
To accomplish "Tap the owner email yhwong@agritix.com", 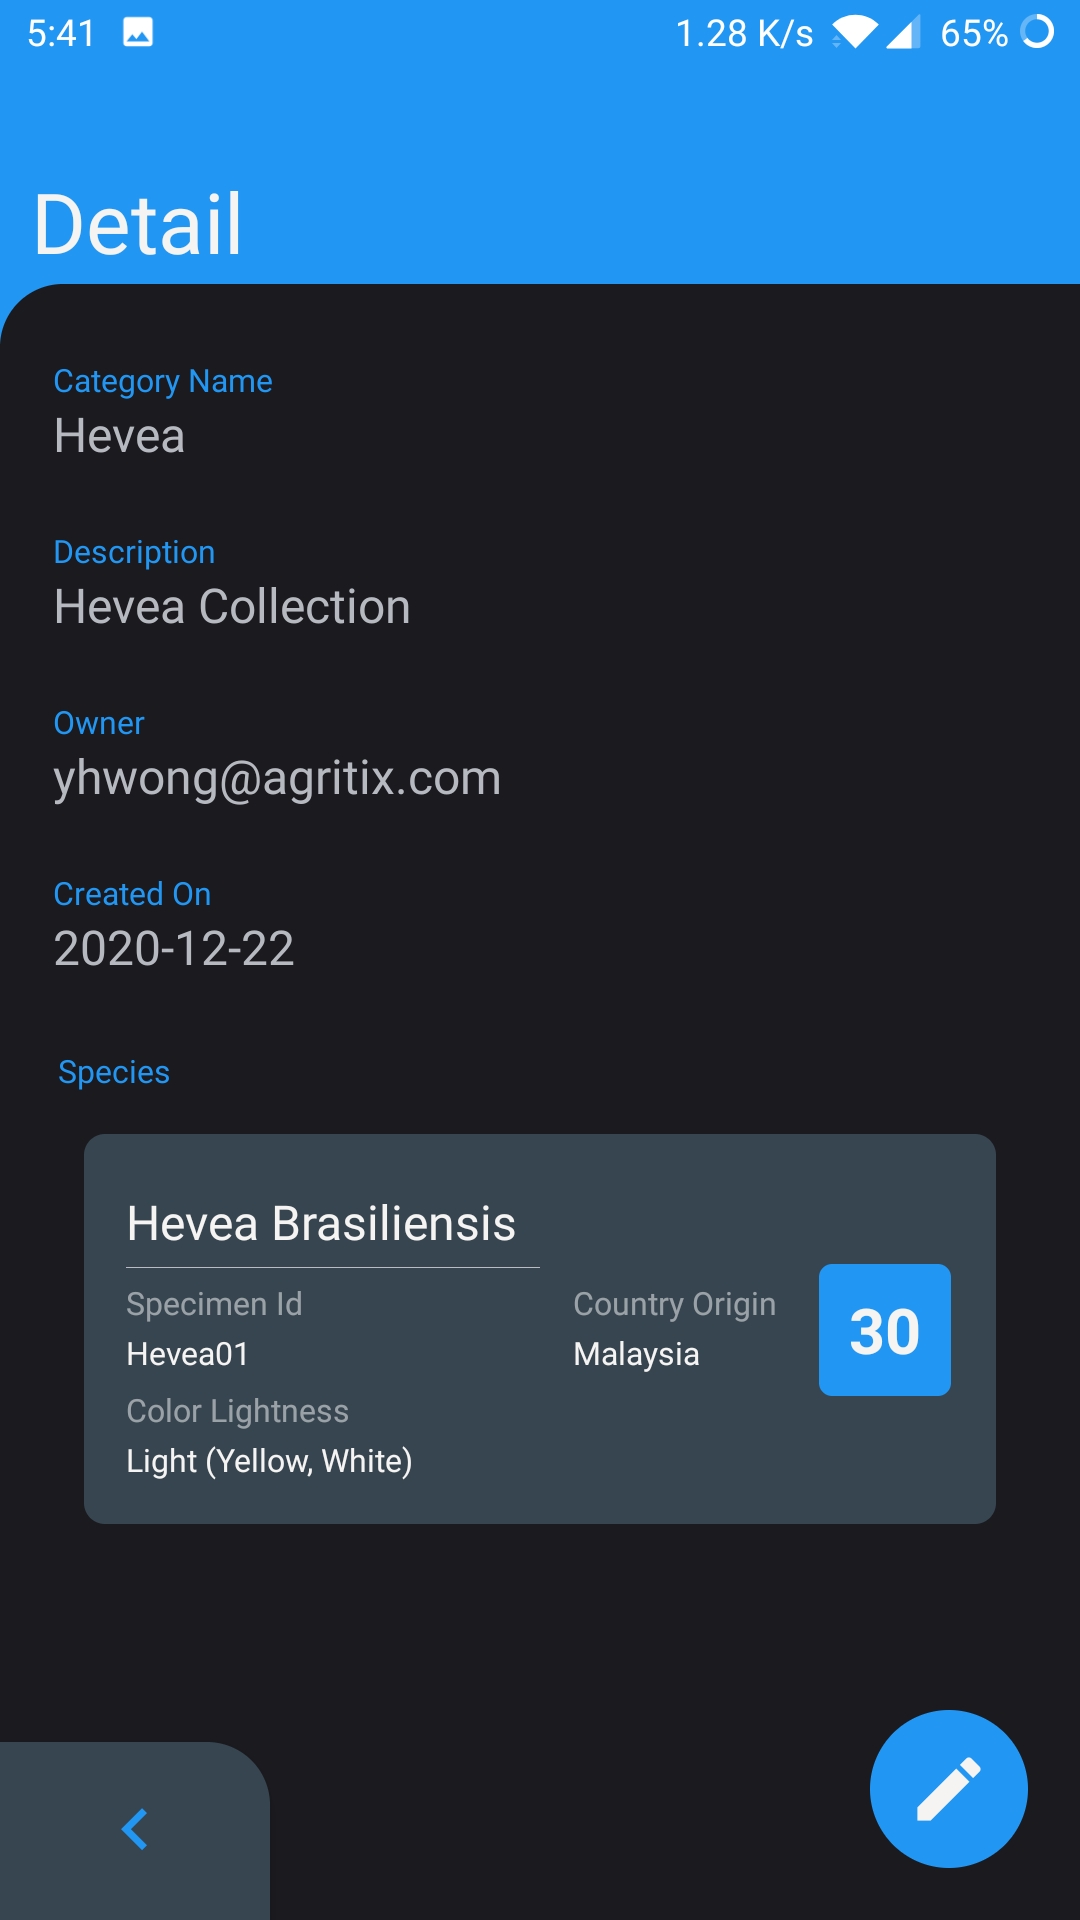I will pyautogui.click(x=277, y=778).
